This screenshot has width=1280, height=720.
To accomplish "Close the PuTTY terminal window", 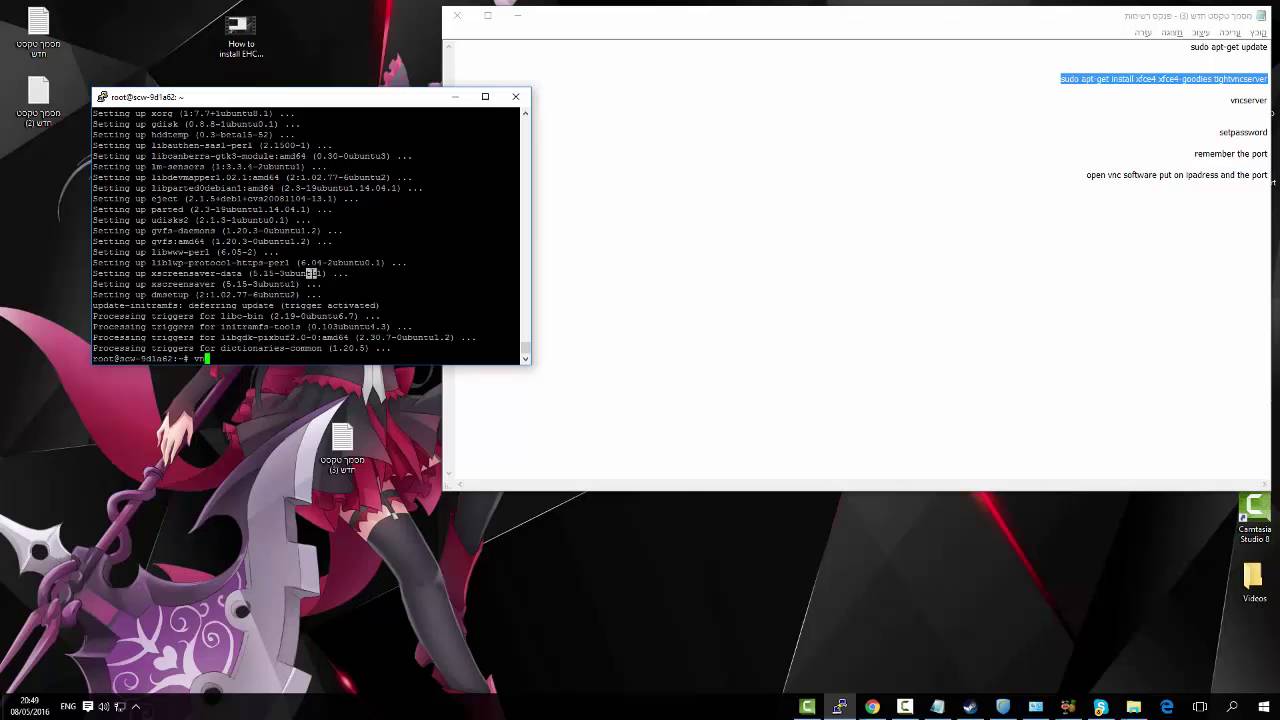I will (x=516, y=97).
